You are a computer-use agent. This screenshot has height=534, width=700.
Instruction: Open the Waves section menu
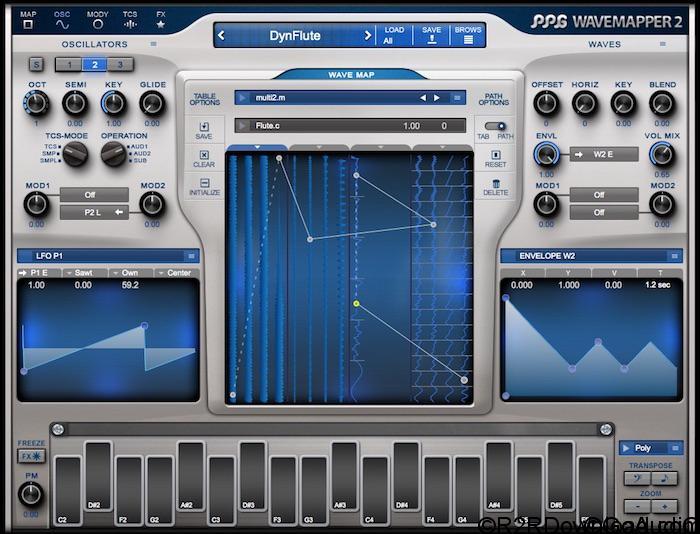tap(662, 44)
